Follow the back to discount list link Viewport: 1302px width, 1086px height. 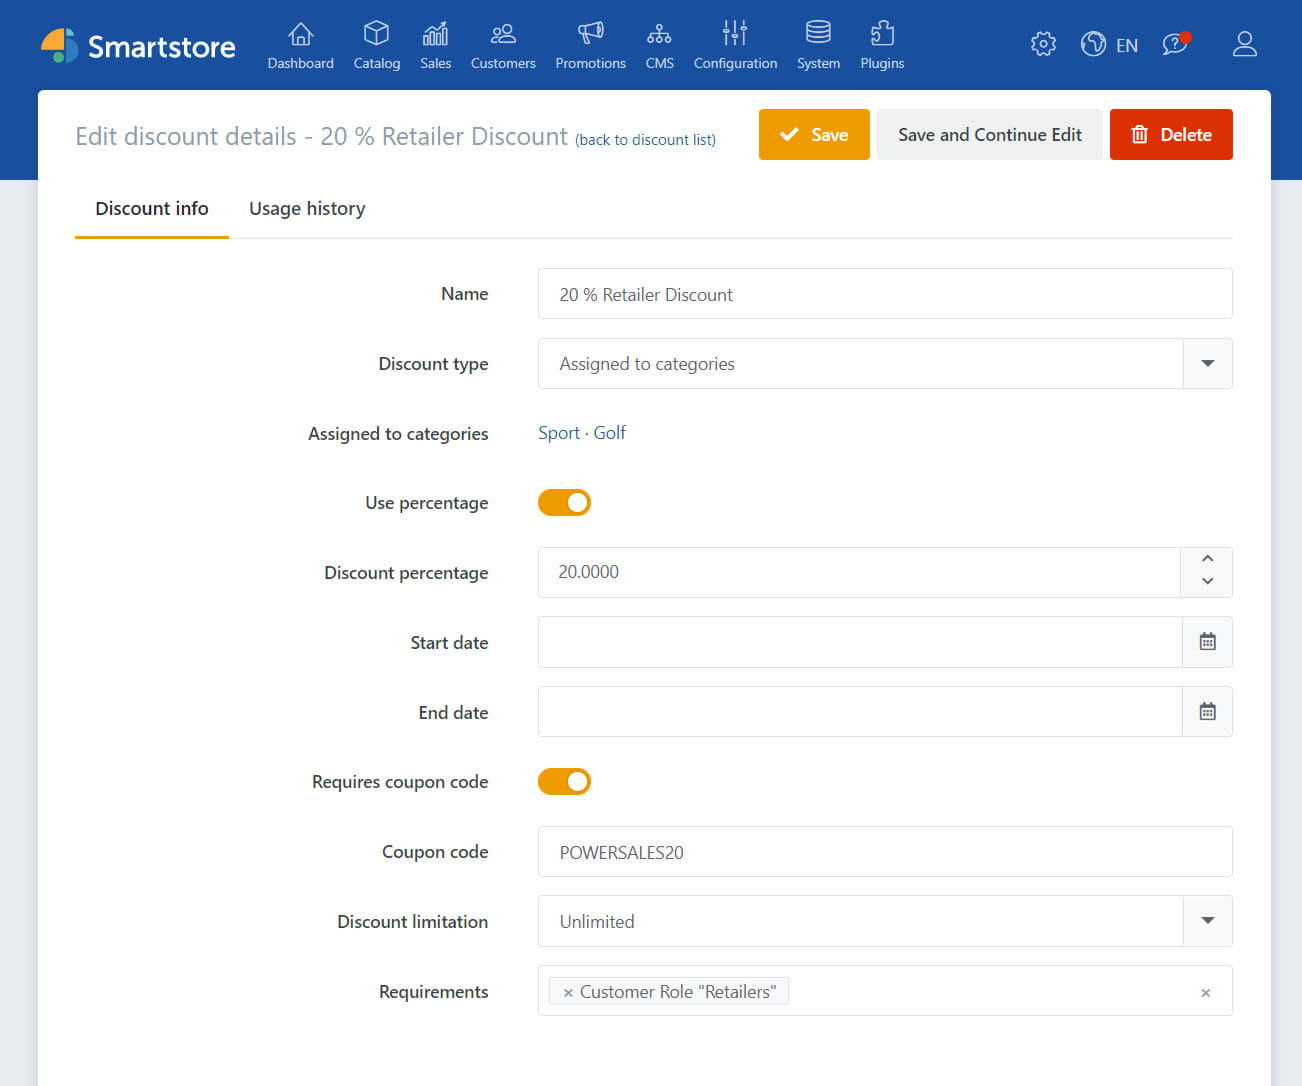pos(645,140)
